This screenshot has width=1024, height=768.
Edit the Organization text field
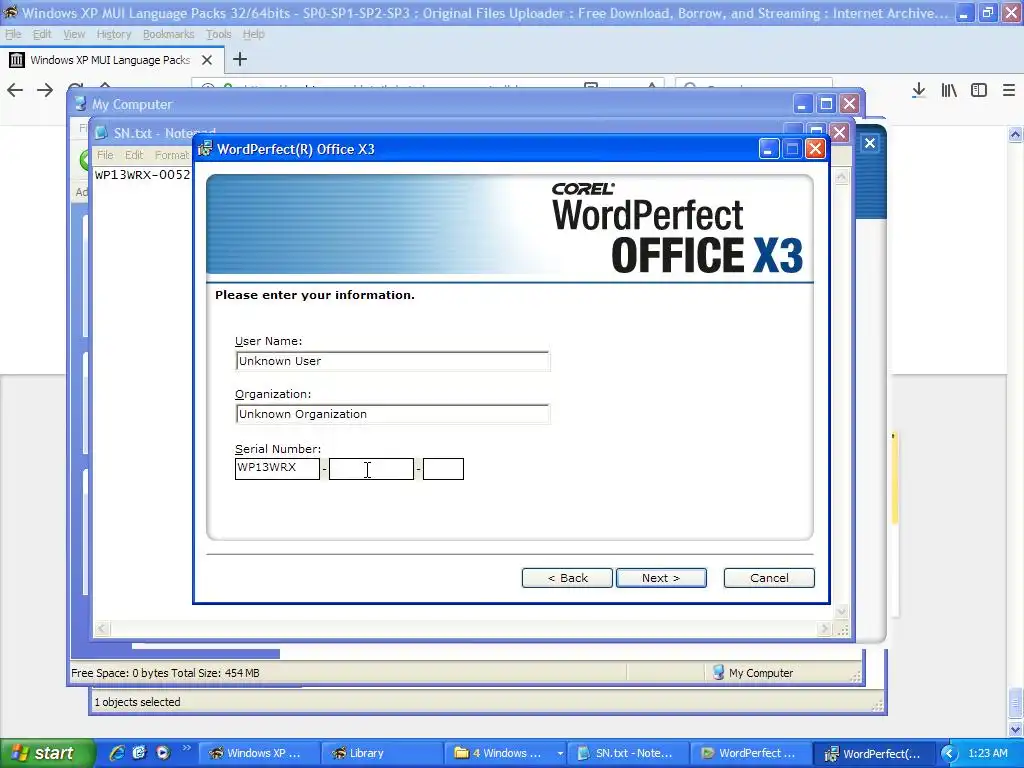pos(392,414)
